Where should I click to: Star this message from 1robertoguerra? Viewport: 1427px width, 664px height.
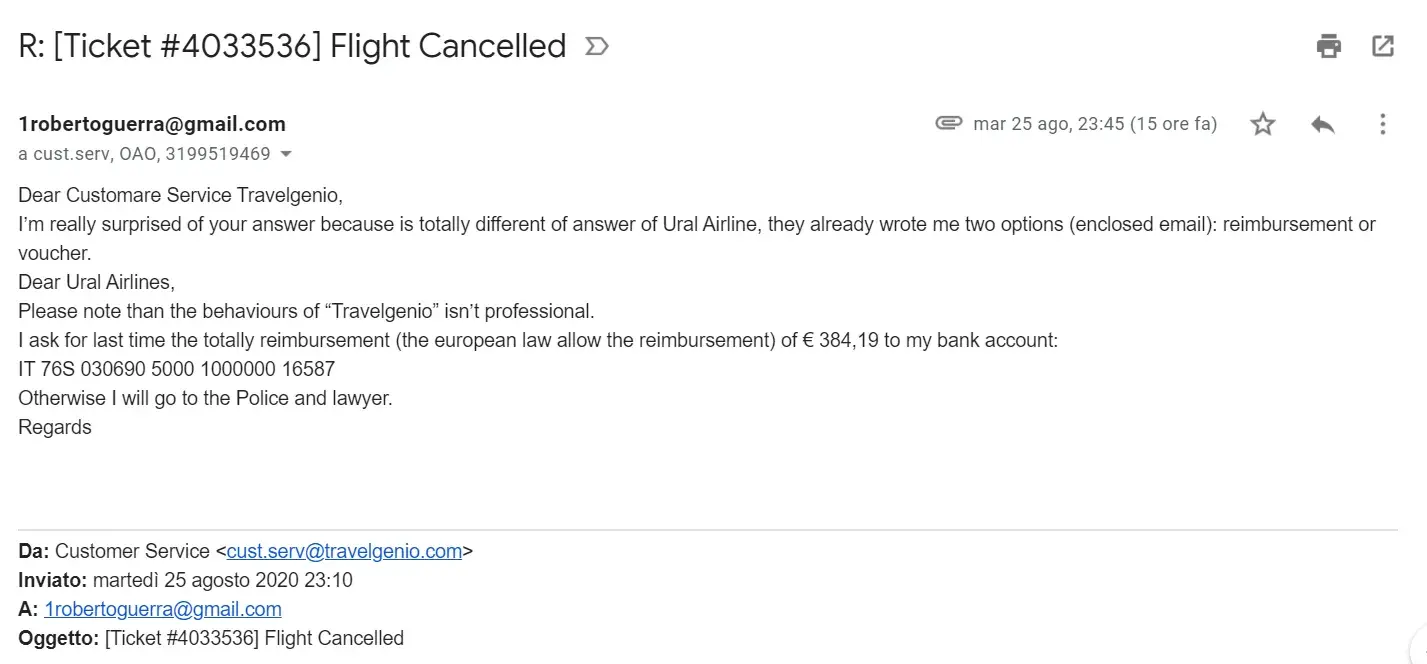(1263, 124)
